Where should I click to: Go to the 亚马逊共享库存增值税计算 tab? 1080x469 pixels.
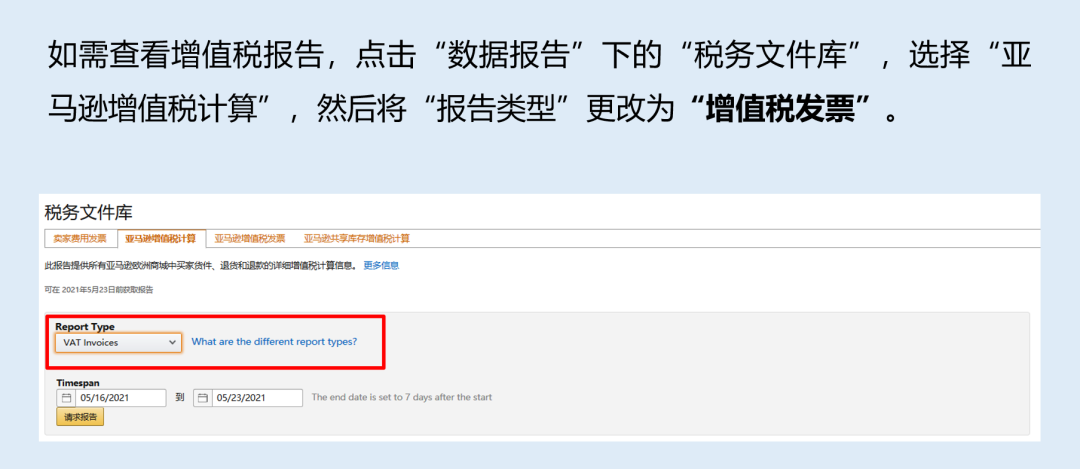point(357,238)
